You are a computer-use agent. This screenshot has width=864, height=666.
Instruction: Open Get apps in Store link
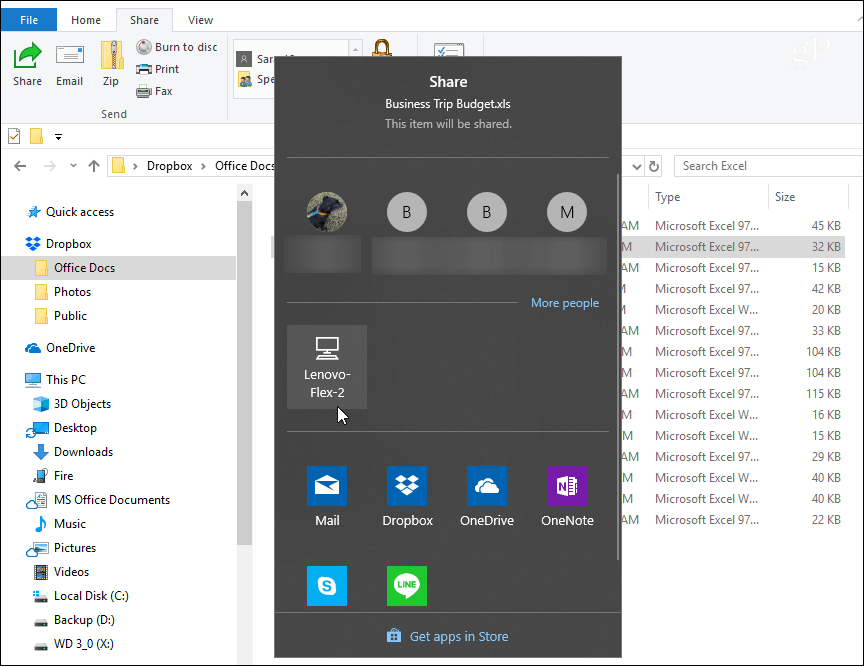(447, 636)
